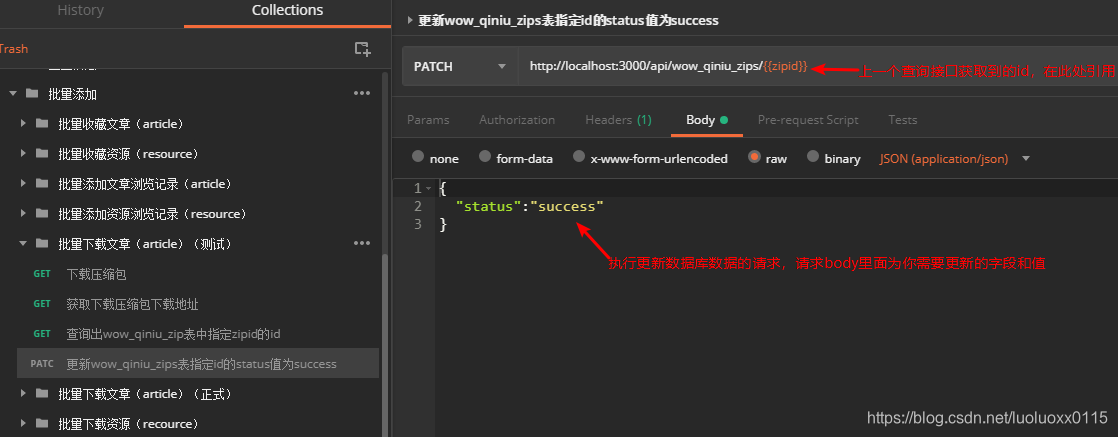Click the folder icon of 批量收藏资源（resource）
The image size is (1118, 437).
(42, 153)
